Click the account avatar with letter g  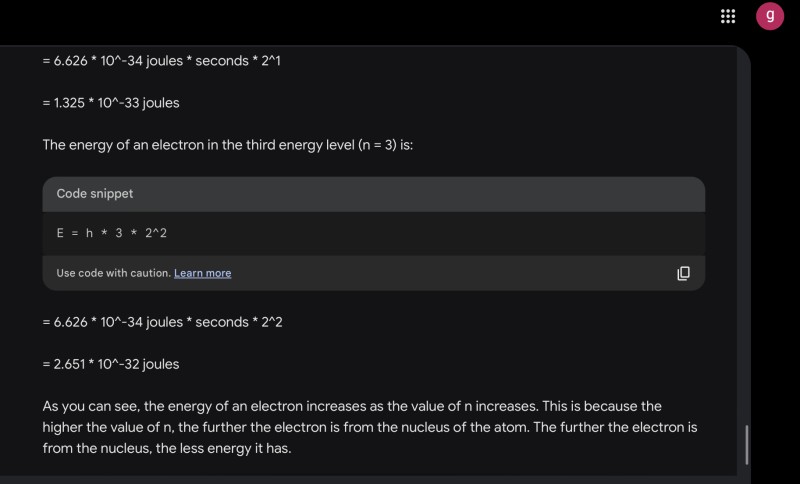pos(769,16)
